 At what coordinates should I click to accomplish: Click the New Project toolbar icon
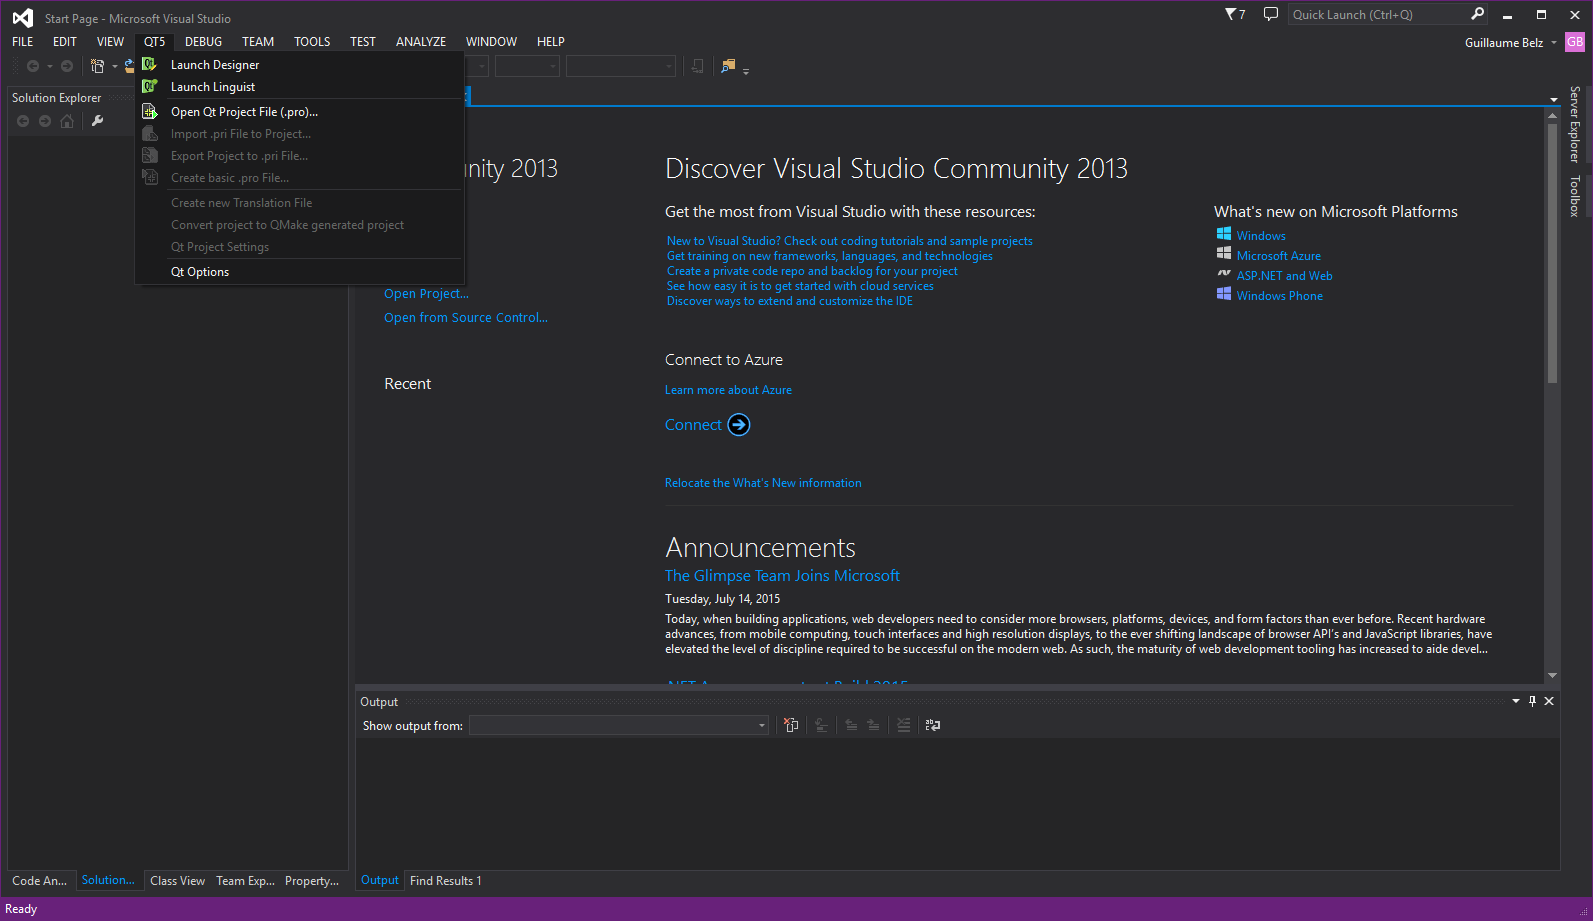point(97,66)
